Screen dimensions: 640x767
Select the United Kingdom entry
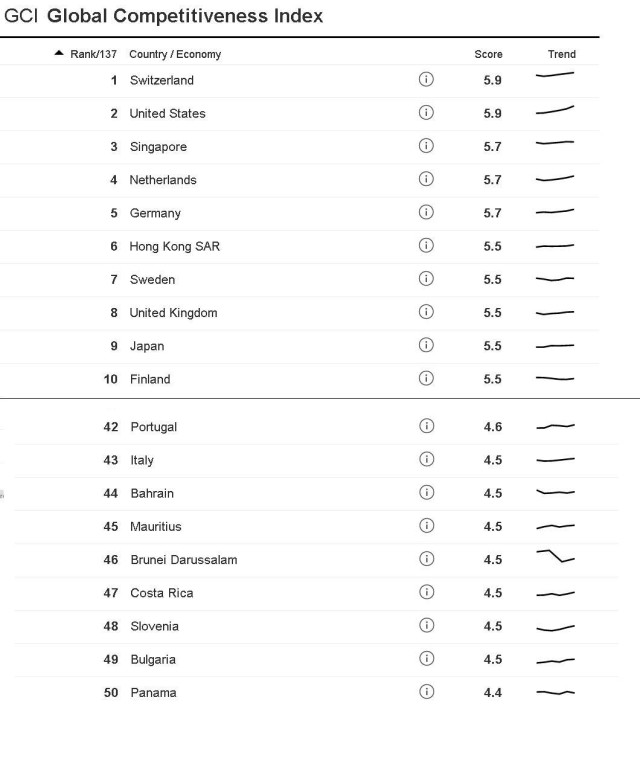(x=173, y=313)
